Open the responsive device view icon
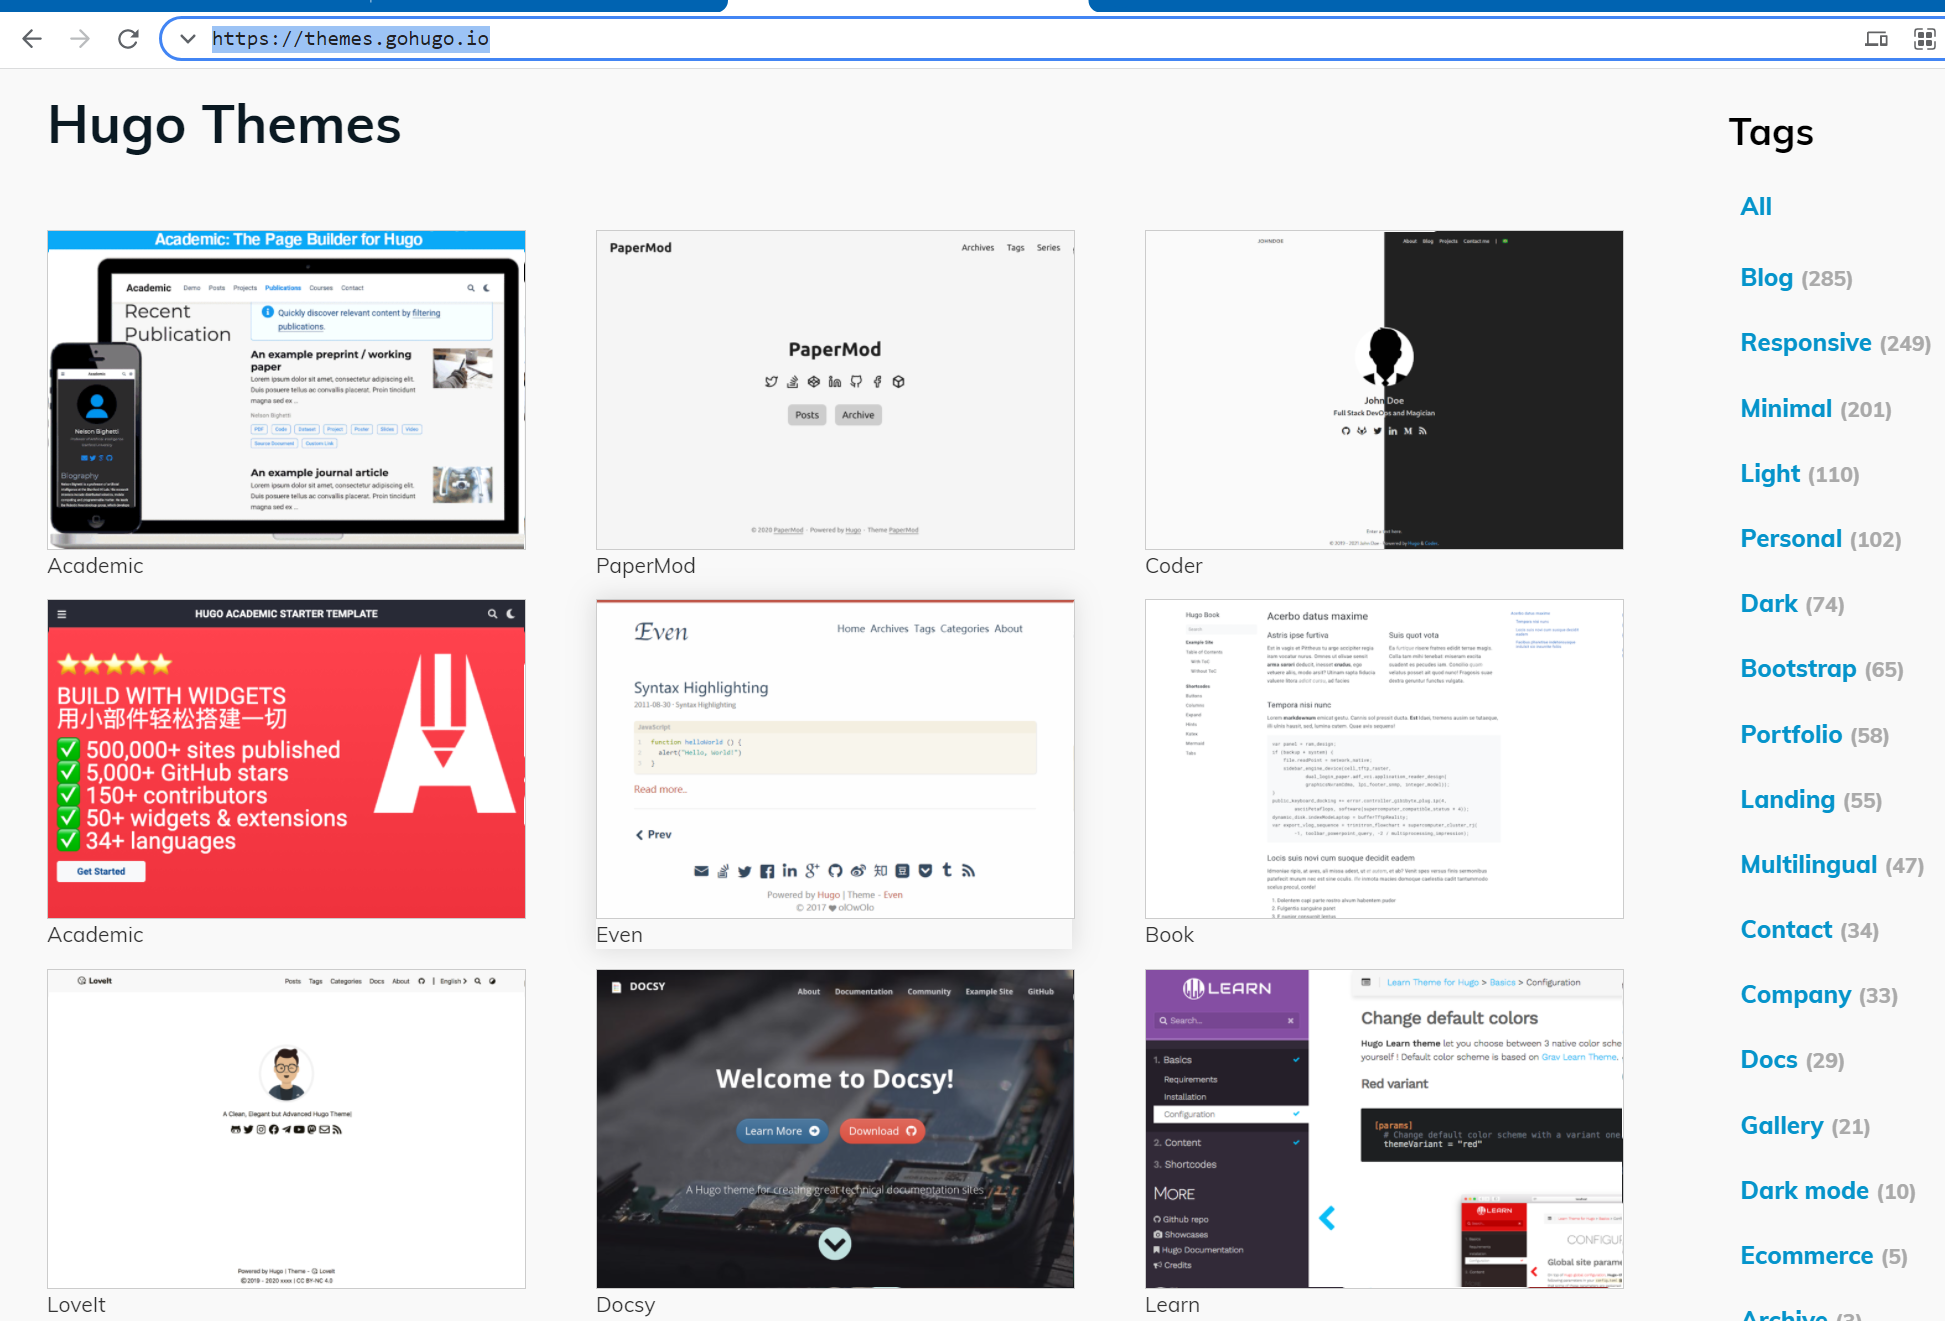 coord(1876,39)
